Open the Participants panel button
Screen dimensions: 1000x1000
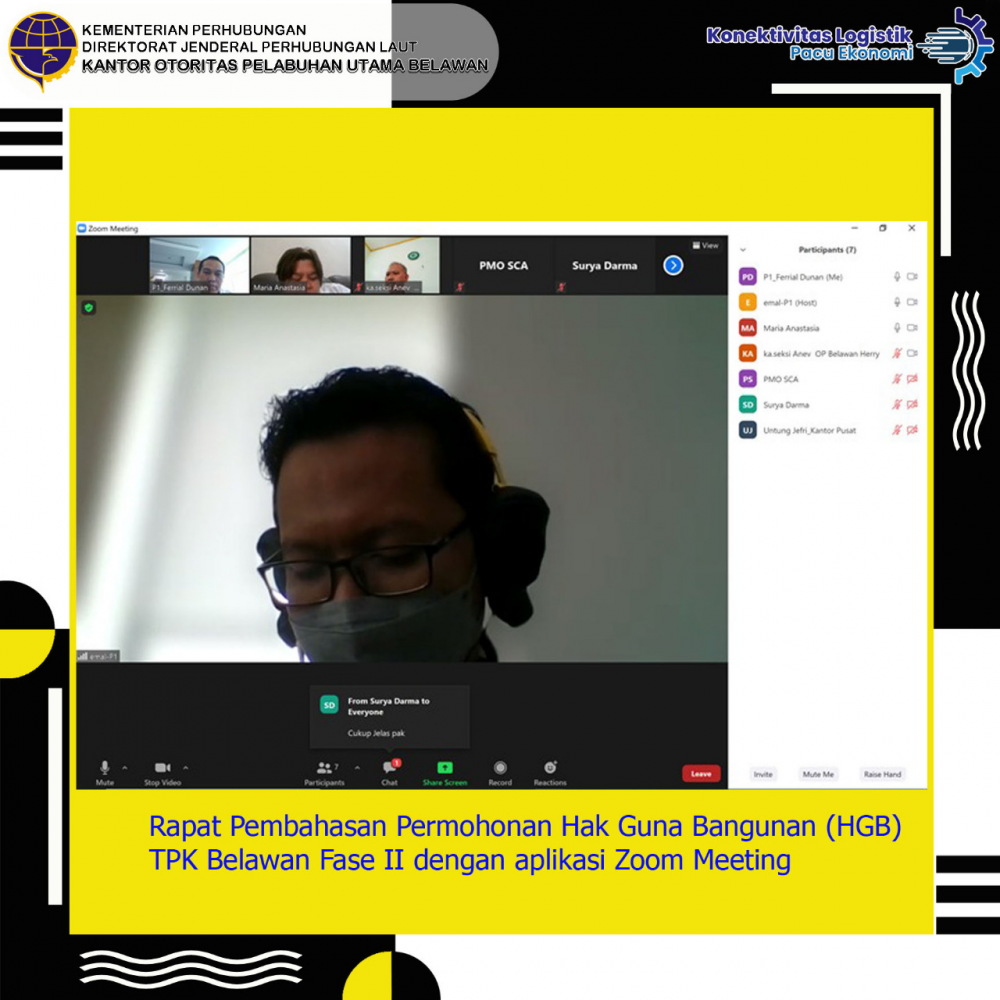[325, 772]
